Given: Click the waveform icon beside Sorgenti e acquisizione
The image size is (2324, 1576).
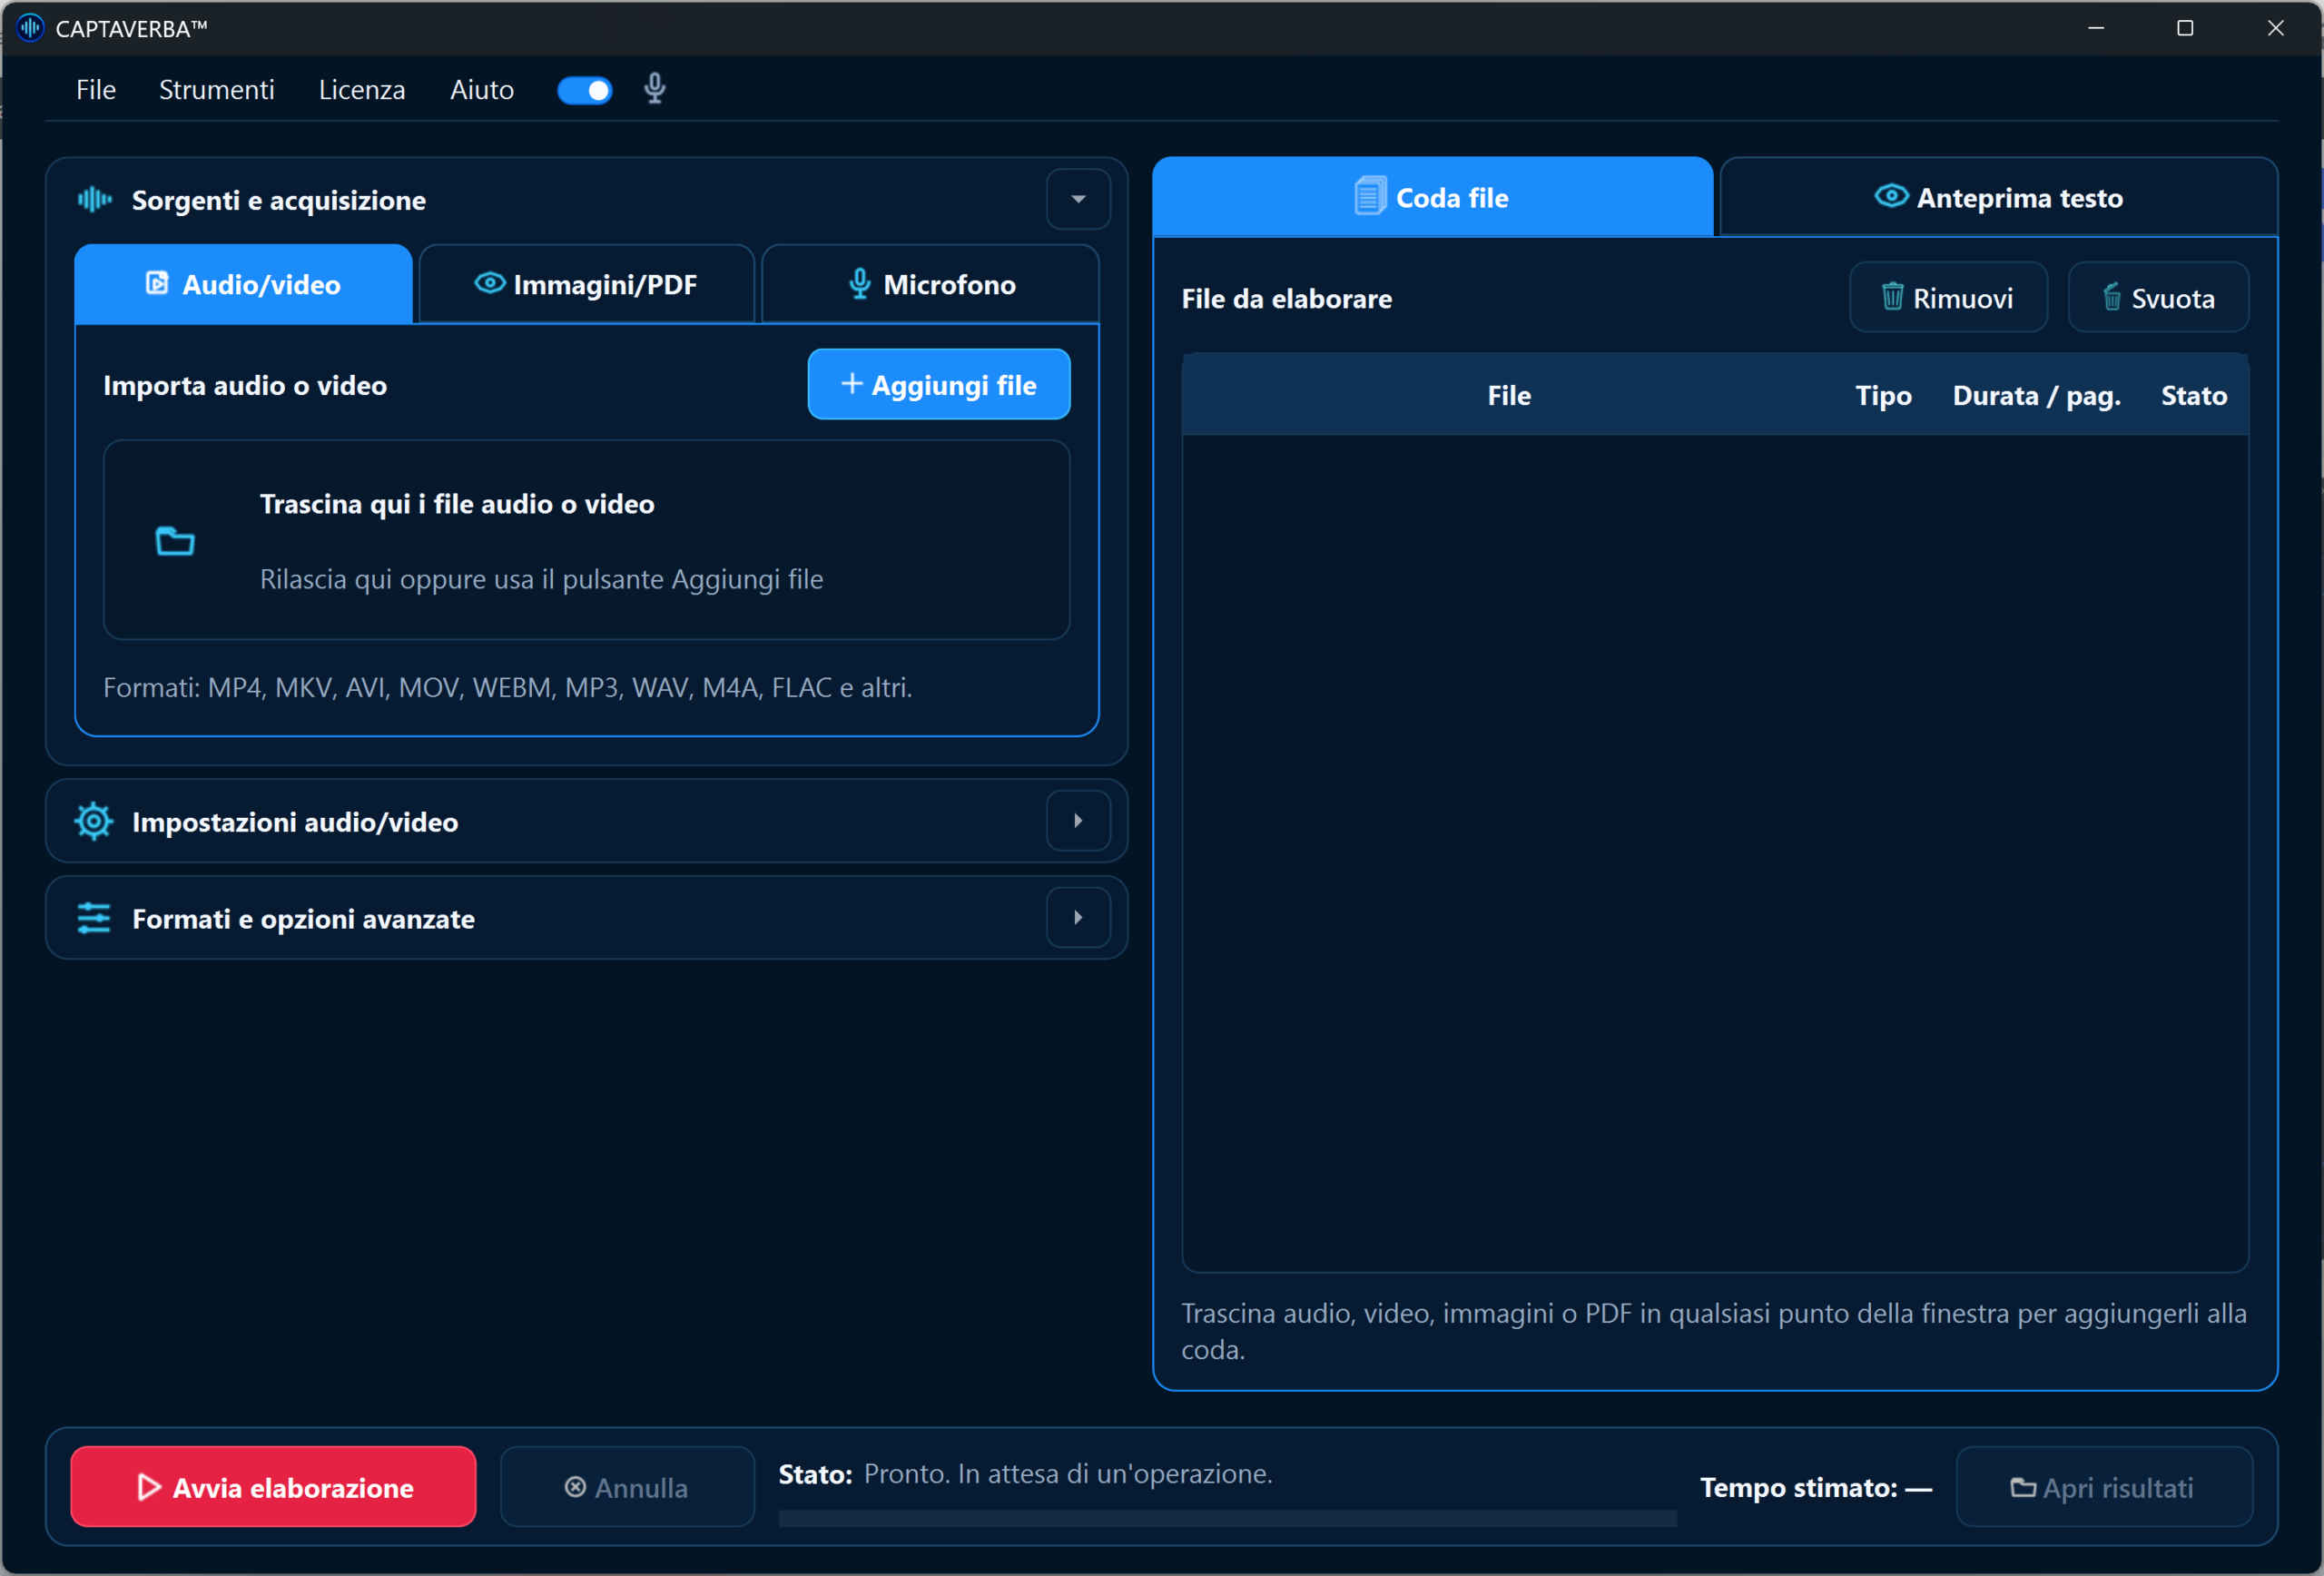Looking at the screenshot, I should click(95, 200).
